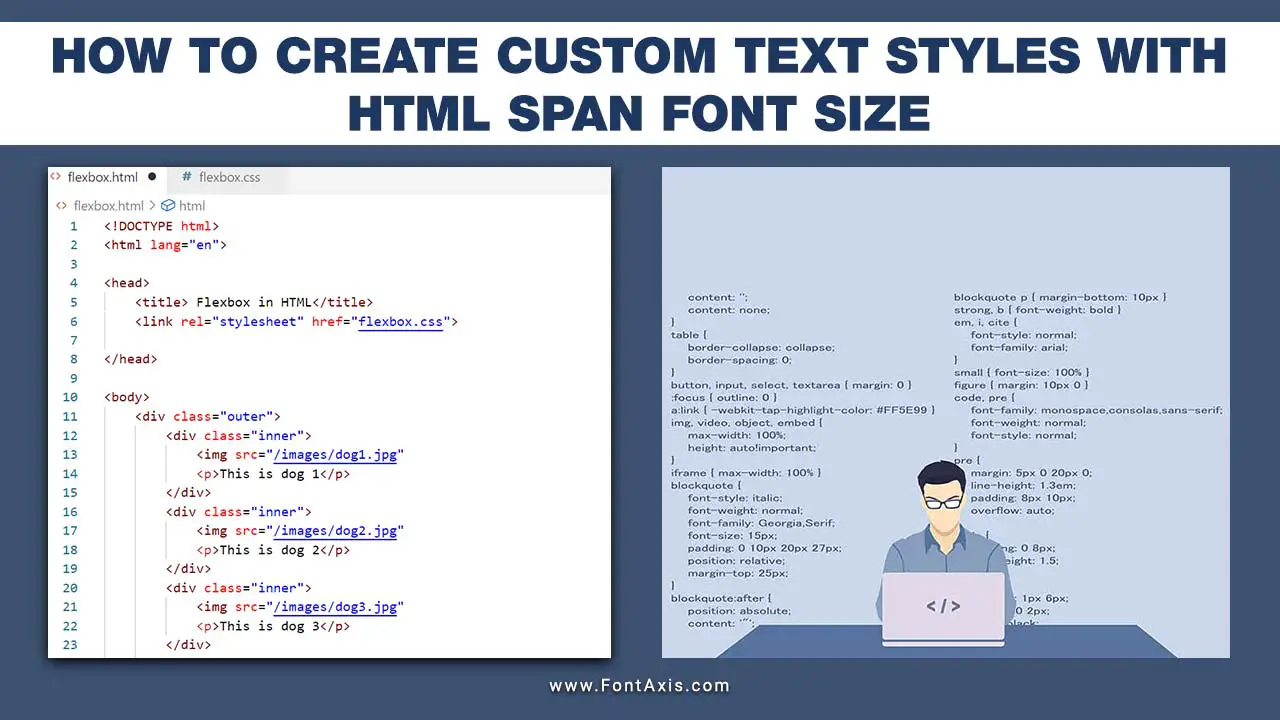Click the cube symbol icon in breadcrumb
Viewport: 1280px width, 720px height.
(168, 206)
